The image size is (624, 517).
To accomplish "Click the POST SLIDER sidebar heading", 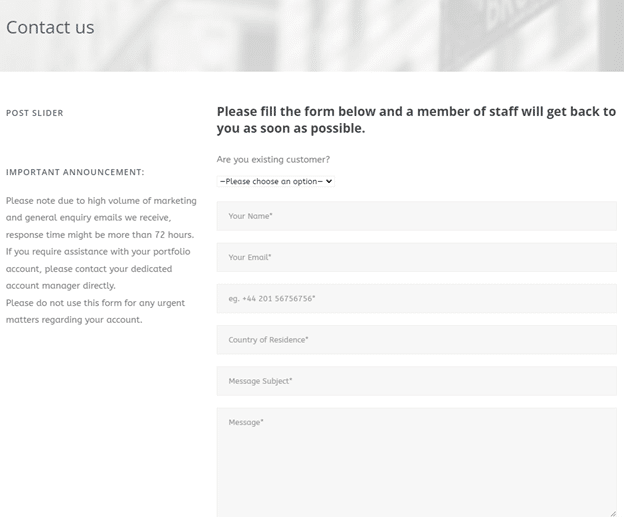I will pyautogui.click(x=35, y=113).
